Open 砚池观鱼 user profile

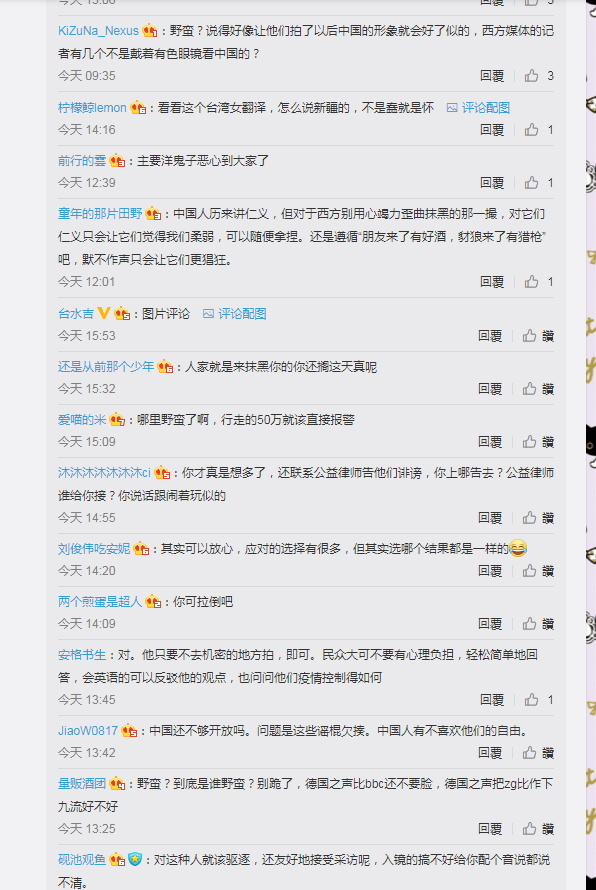coord(82,859)
